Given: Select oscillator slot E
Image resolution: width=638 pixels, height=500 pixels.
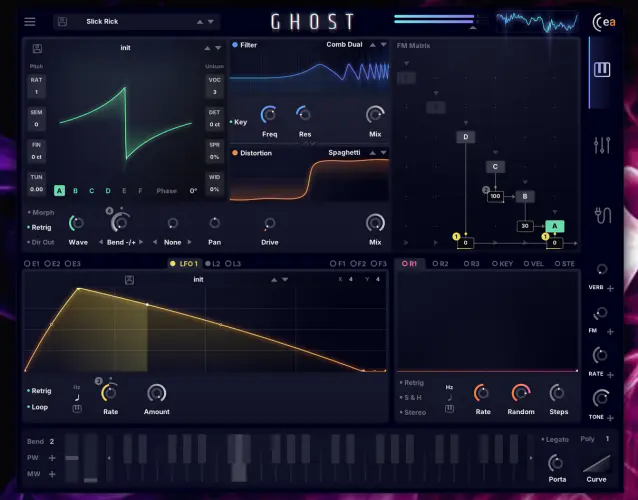Looking at the screenshot, I should (124, 191).
